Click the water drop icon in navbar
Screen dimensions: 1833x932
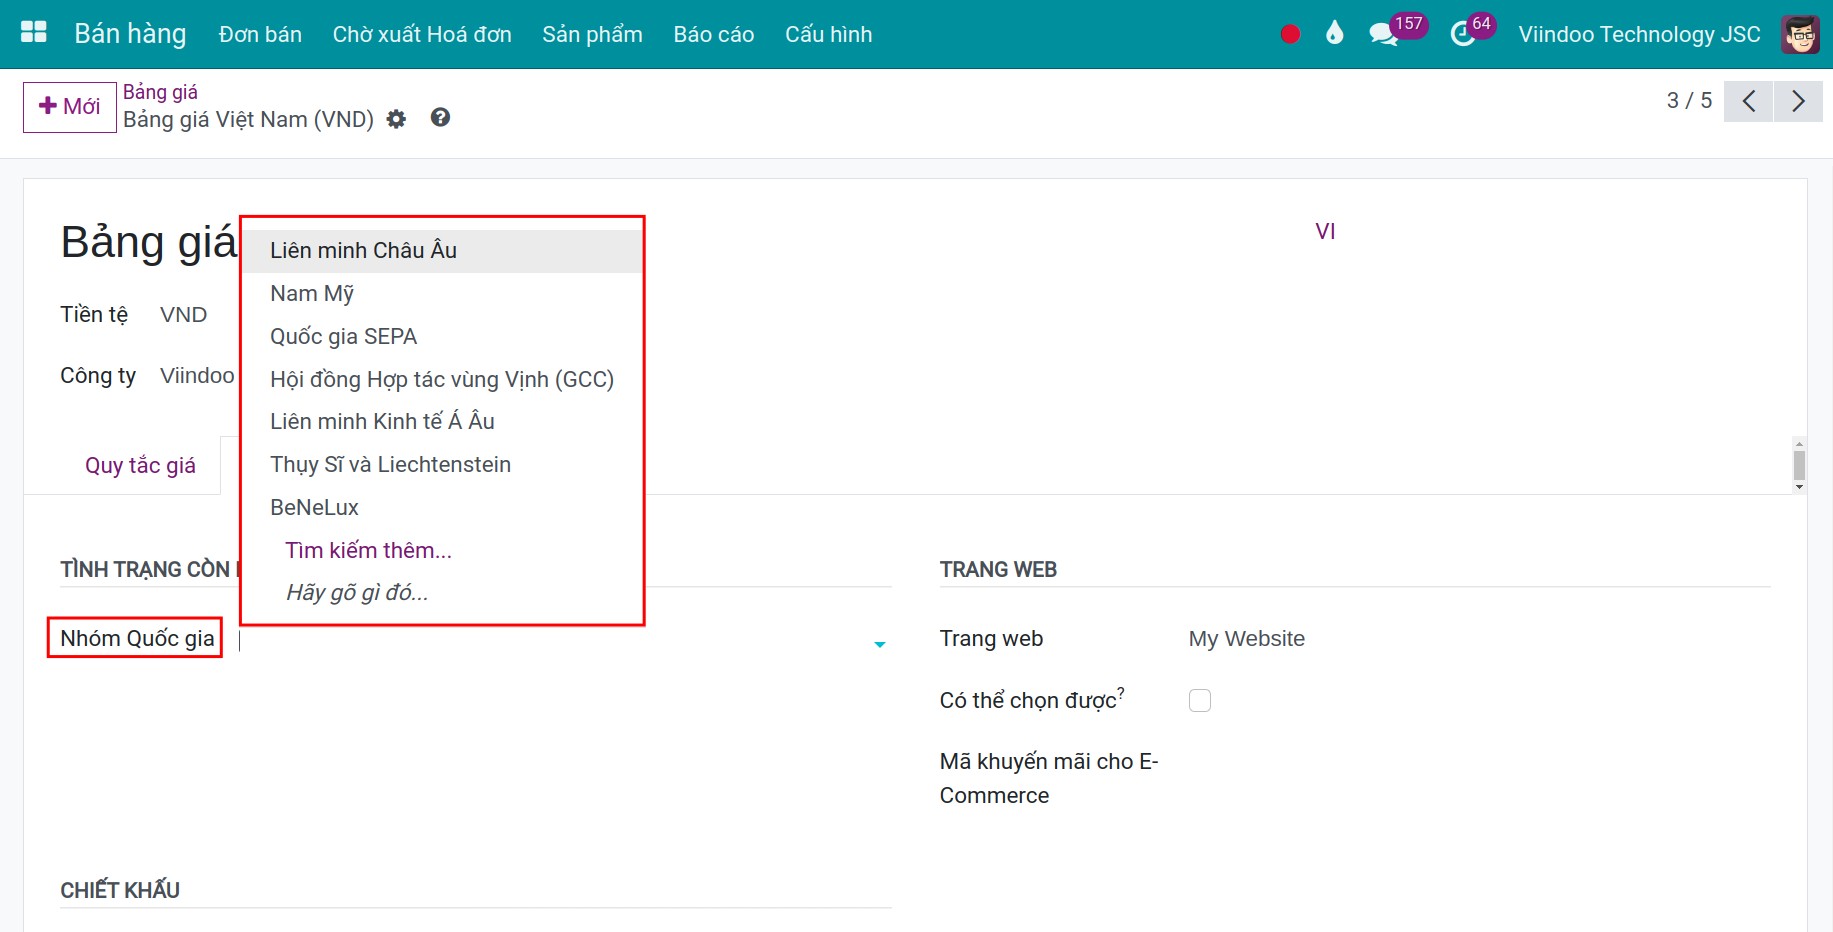point(1334,34)
